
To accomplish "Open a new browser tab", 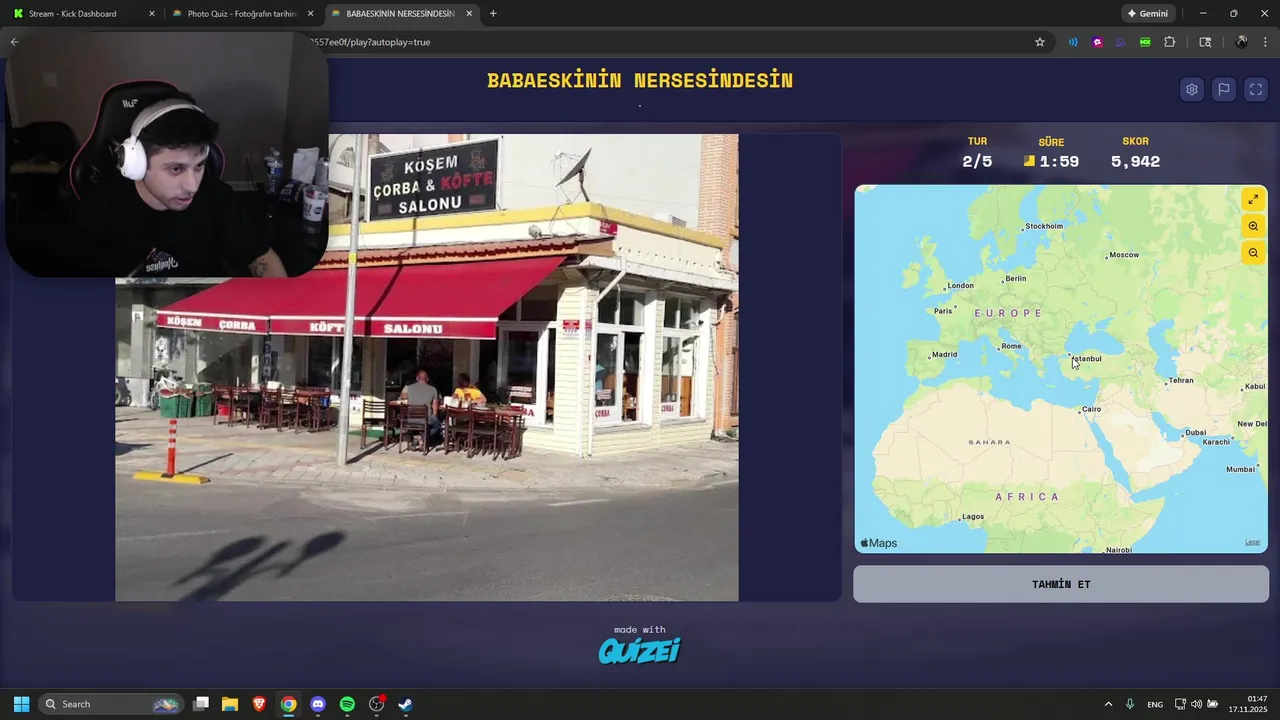I will (x=493, y=14).
